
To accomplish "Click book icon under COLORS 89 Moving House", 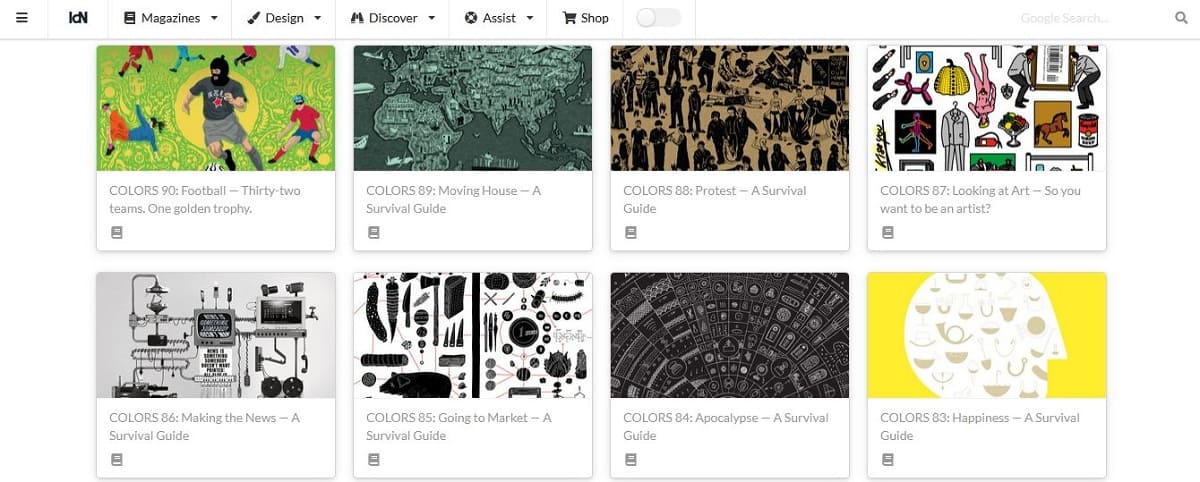I will [x=374, y=233].
